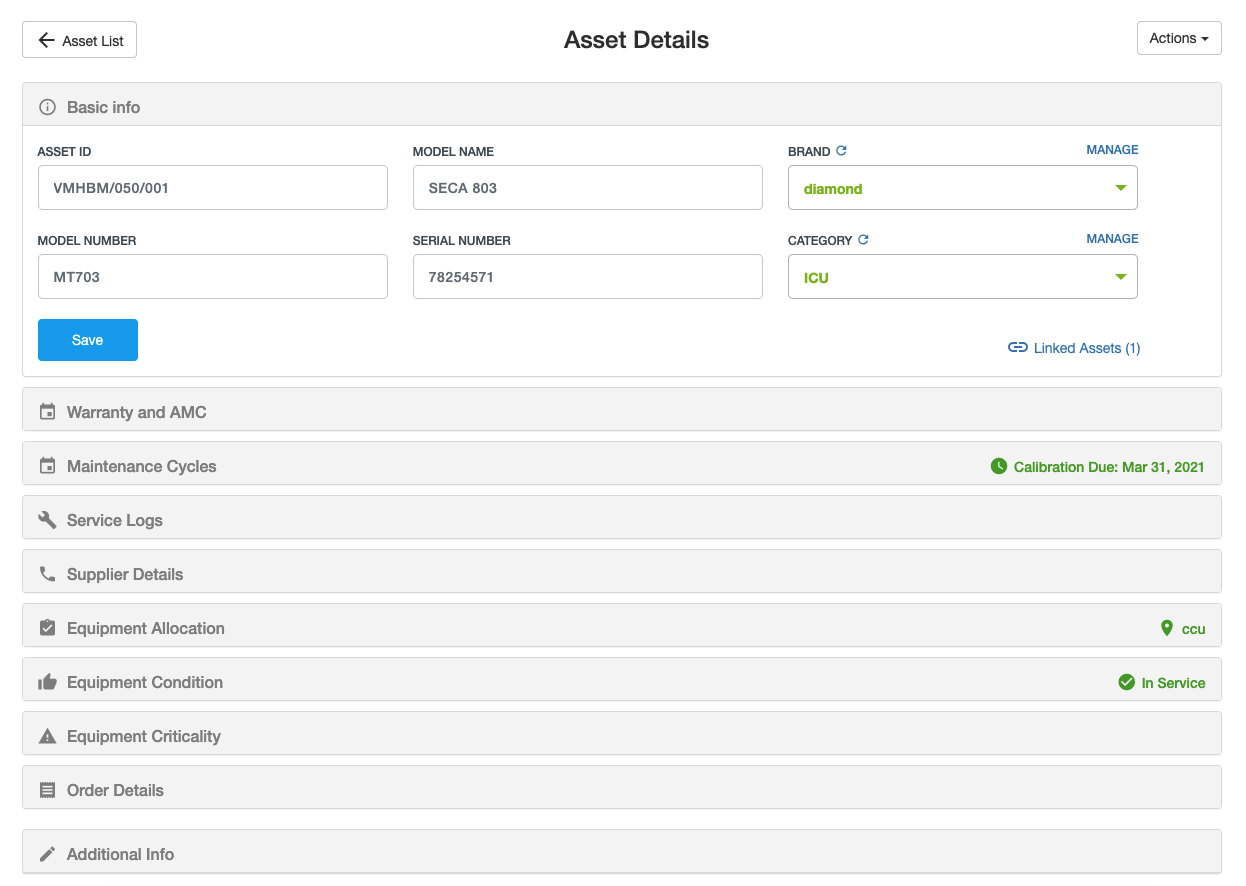The image size is (1246, 886).
Task: Click the phone icon beside Supplier Details
Action: click(x=46, y=573)
